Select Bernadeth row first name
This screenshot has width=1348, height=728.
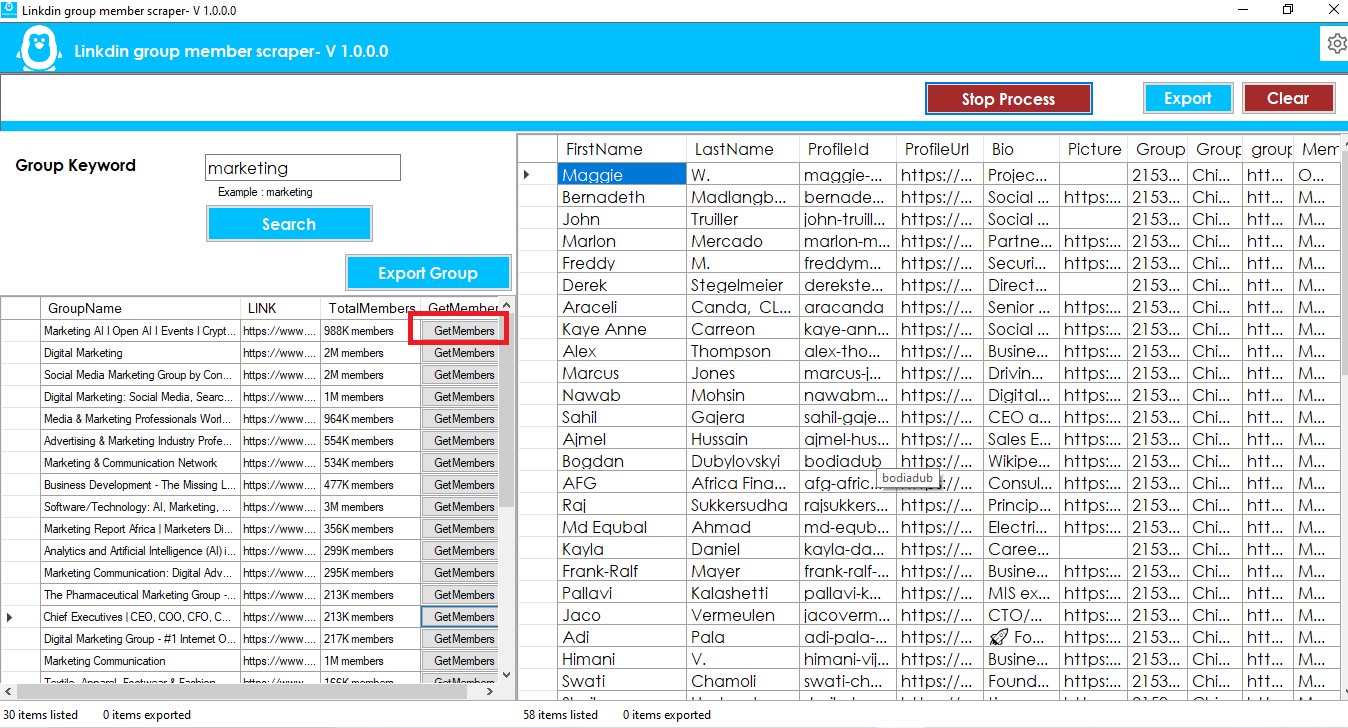622,197
